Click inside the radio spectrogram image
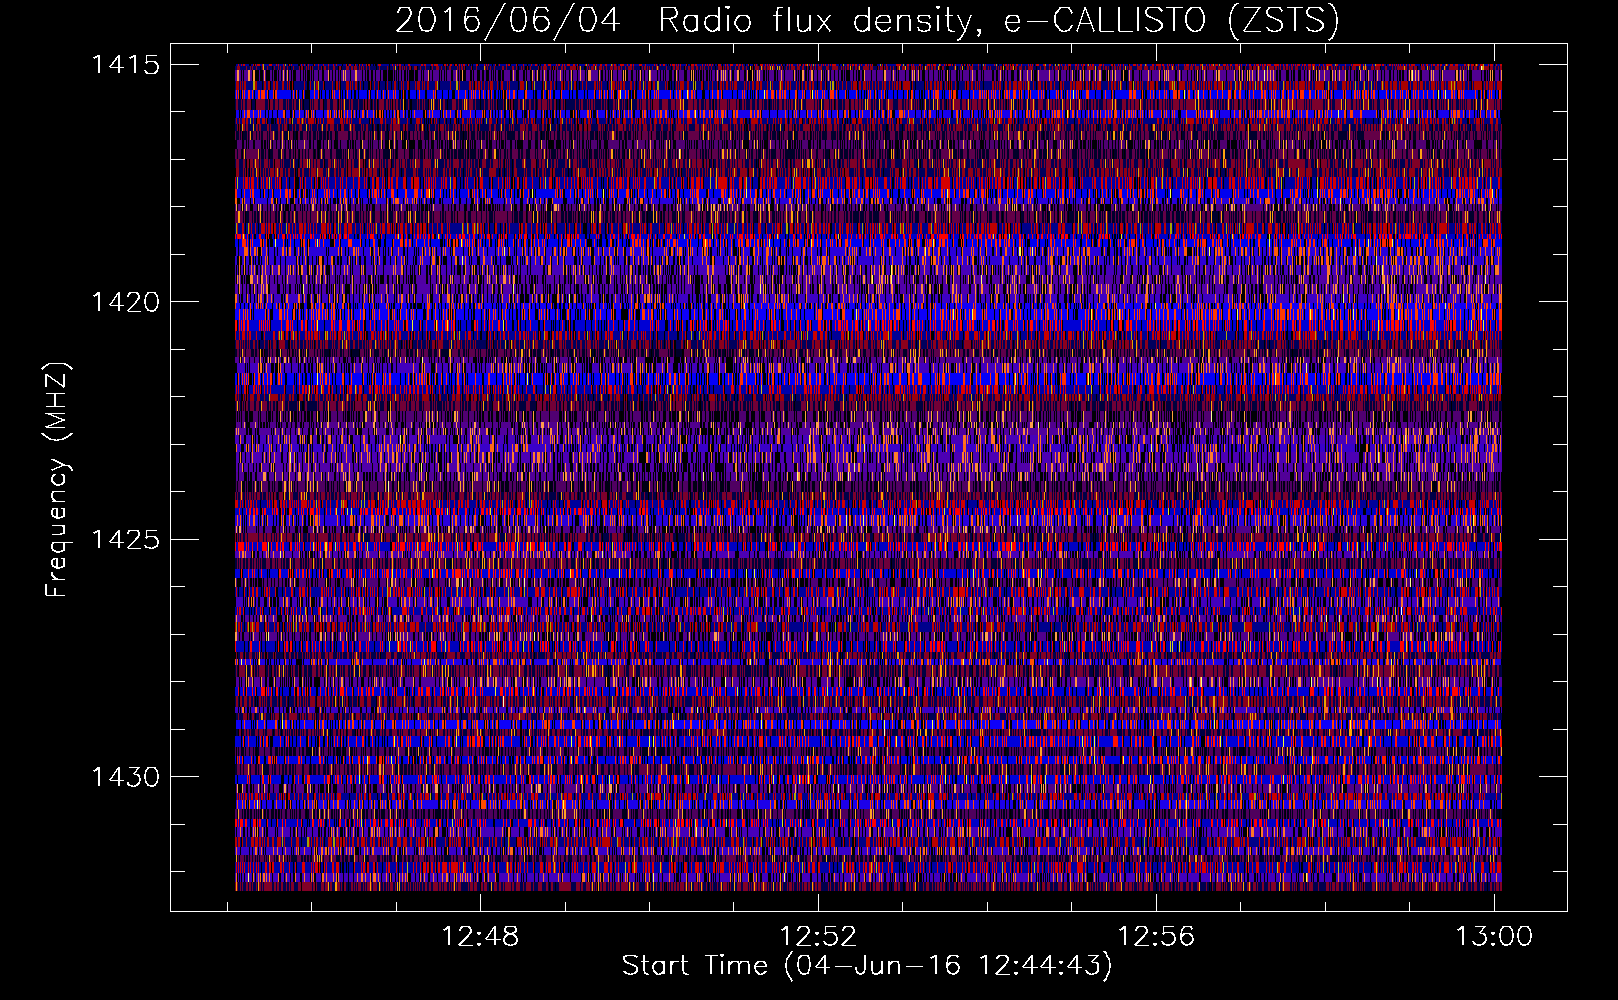Screen dimensions: 1618x1000 (x=868, y=477)
